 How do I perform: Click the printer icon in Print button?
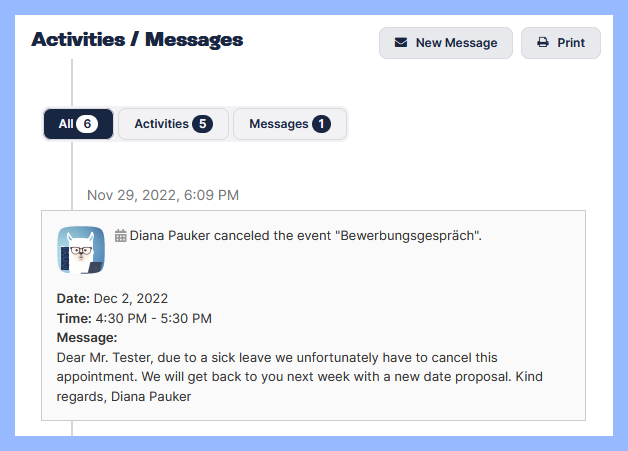543,42
